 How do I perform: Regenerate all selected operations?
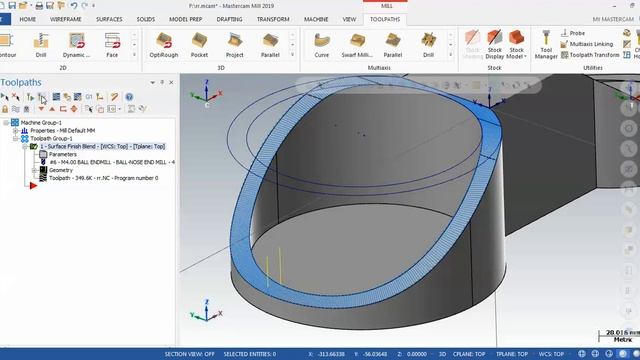pos(31,97)
